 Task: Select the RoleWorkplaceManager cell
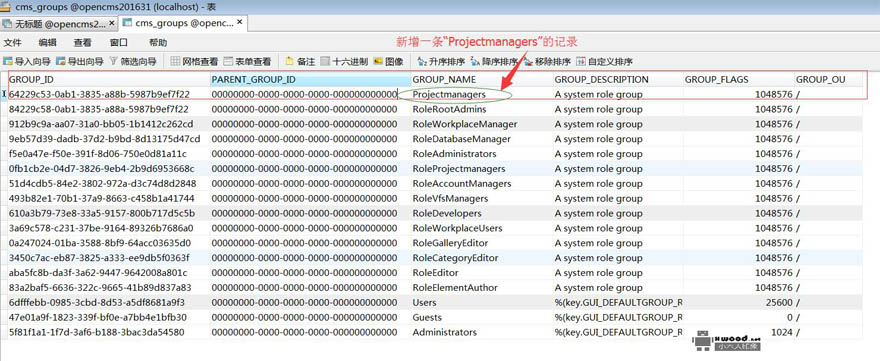pos(482,124)
